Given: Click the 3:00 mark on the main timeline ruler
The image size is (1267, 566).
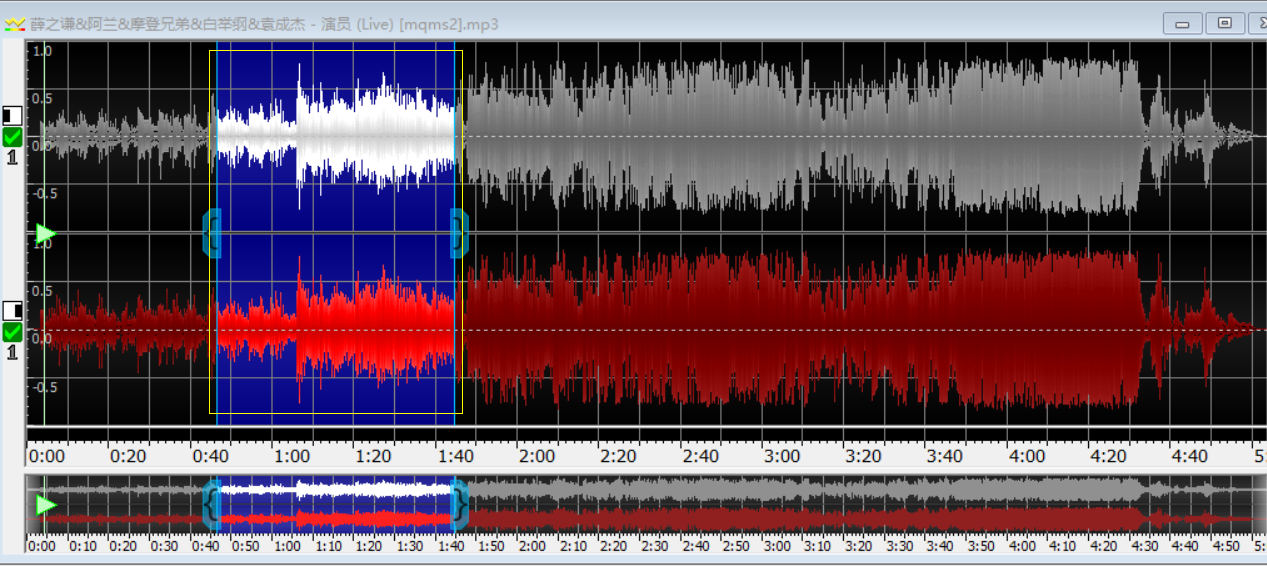Looking at the screenshot, I should [x=782, y=456].
